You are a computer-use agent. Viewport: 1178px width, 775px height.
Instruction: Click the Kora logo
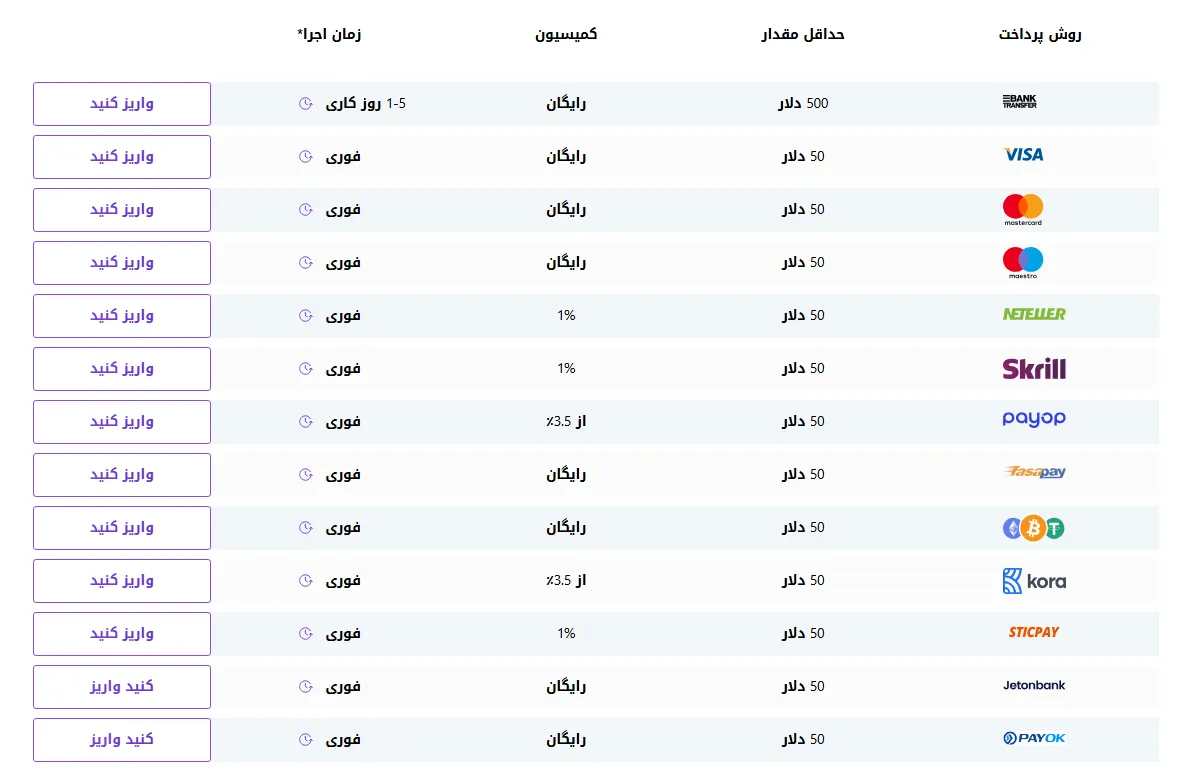click(1033, 581)
